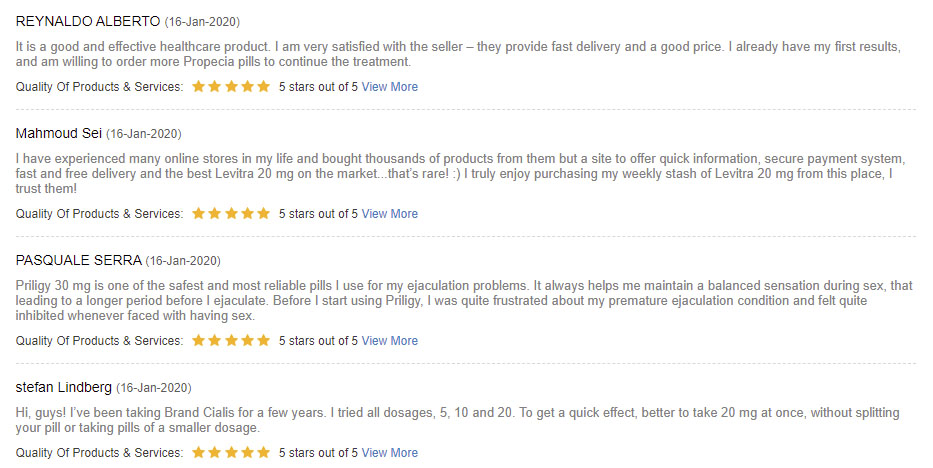Click the date beside Mahmoud Sei
933x468 pixels.
pos(144,134)
